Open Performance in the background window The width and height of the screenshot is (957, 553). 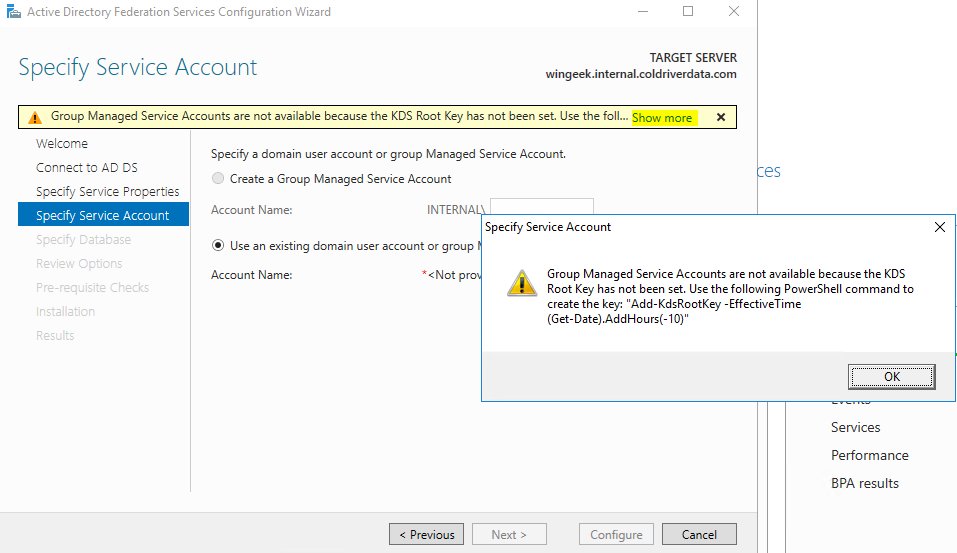(x=869, y=455)
